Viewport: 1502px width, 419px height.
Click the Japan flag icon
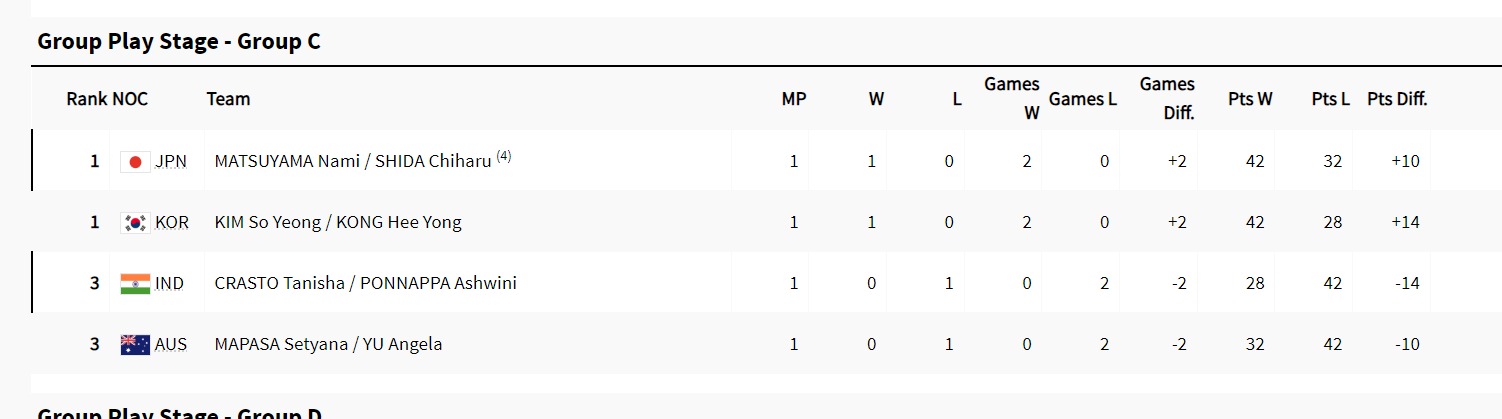(135, 161)
